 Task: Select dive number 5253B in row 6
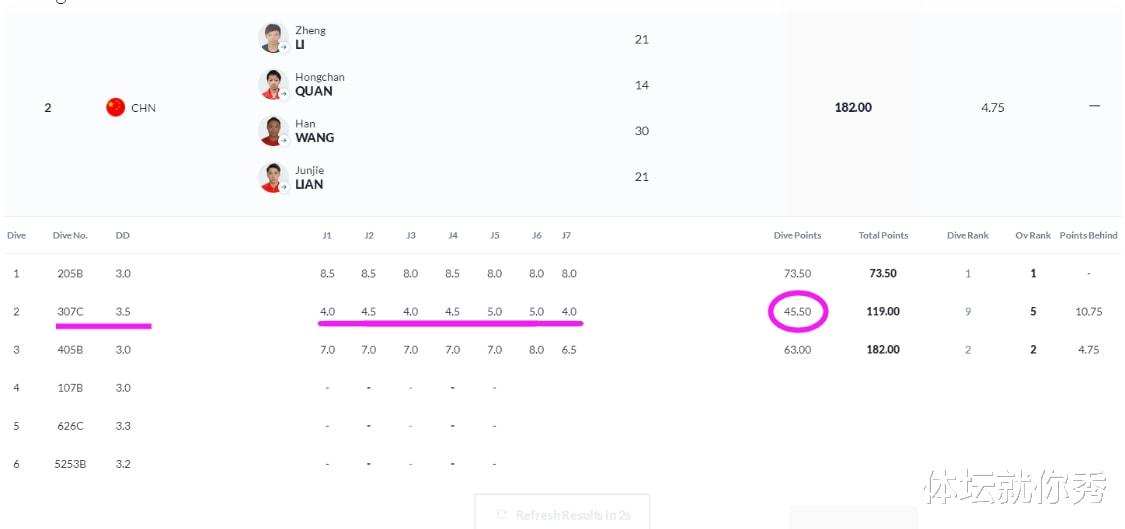pos(70,464)
